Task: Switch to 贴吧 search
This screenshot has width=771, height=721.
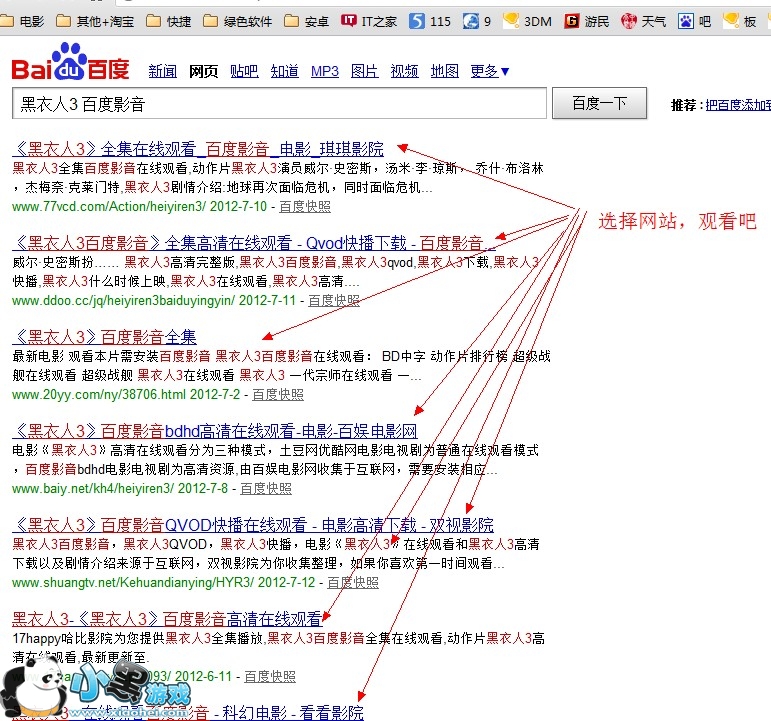Action: pyautogui.click(x=244, y=71)
